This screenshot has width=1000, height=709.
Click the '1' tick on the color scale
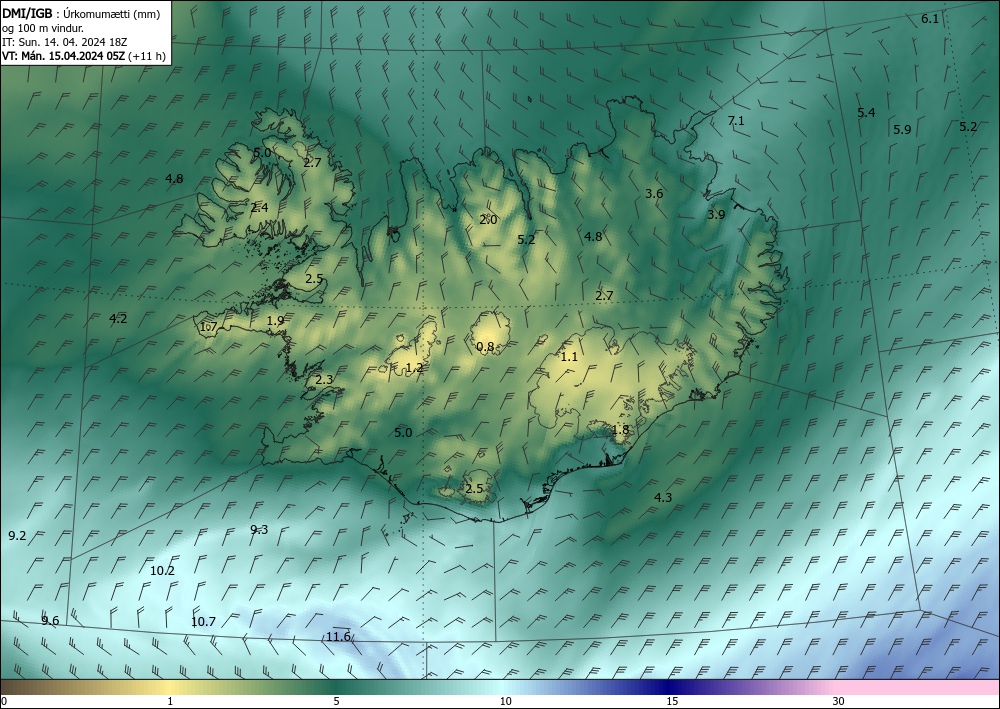(170, 701)
